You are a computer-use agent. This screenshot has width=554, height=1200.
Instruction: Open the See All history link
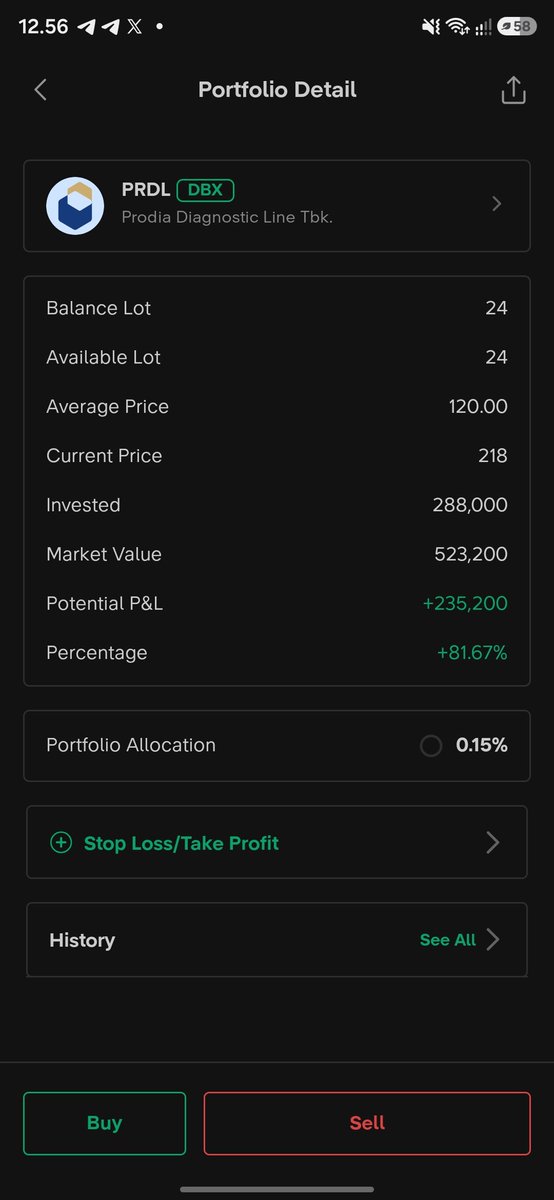click(x=448, y=940)
